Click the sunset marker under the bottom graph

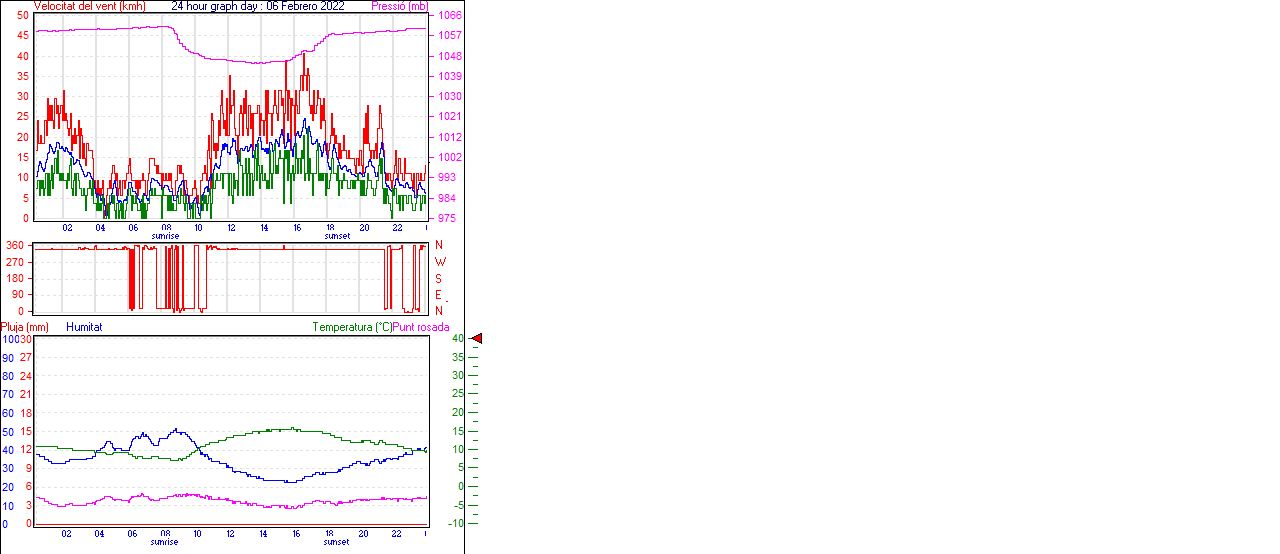coord(336,542)
